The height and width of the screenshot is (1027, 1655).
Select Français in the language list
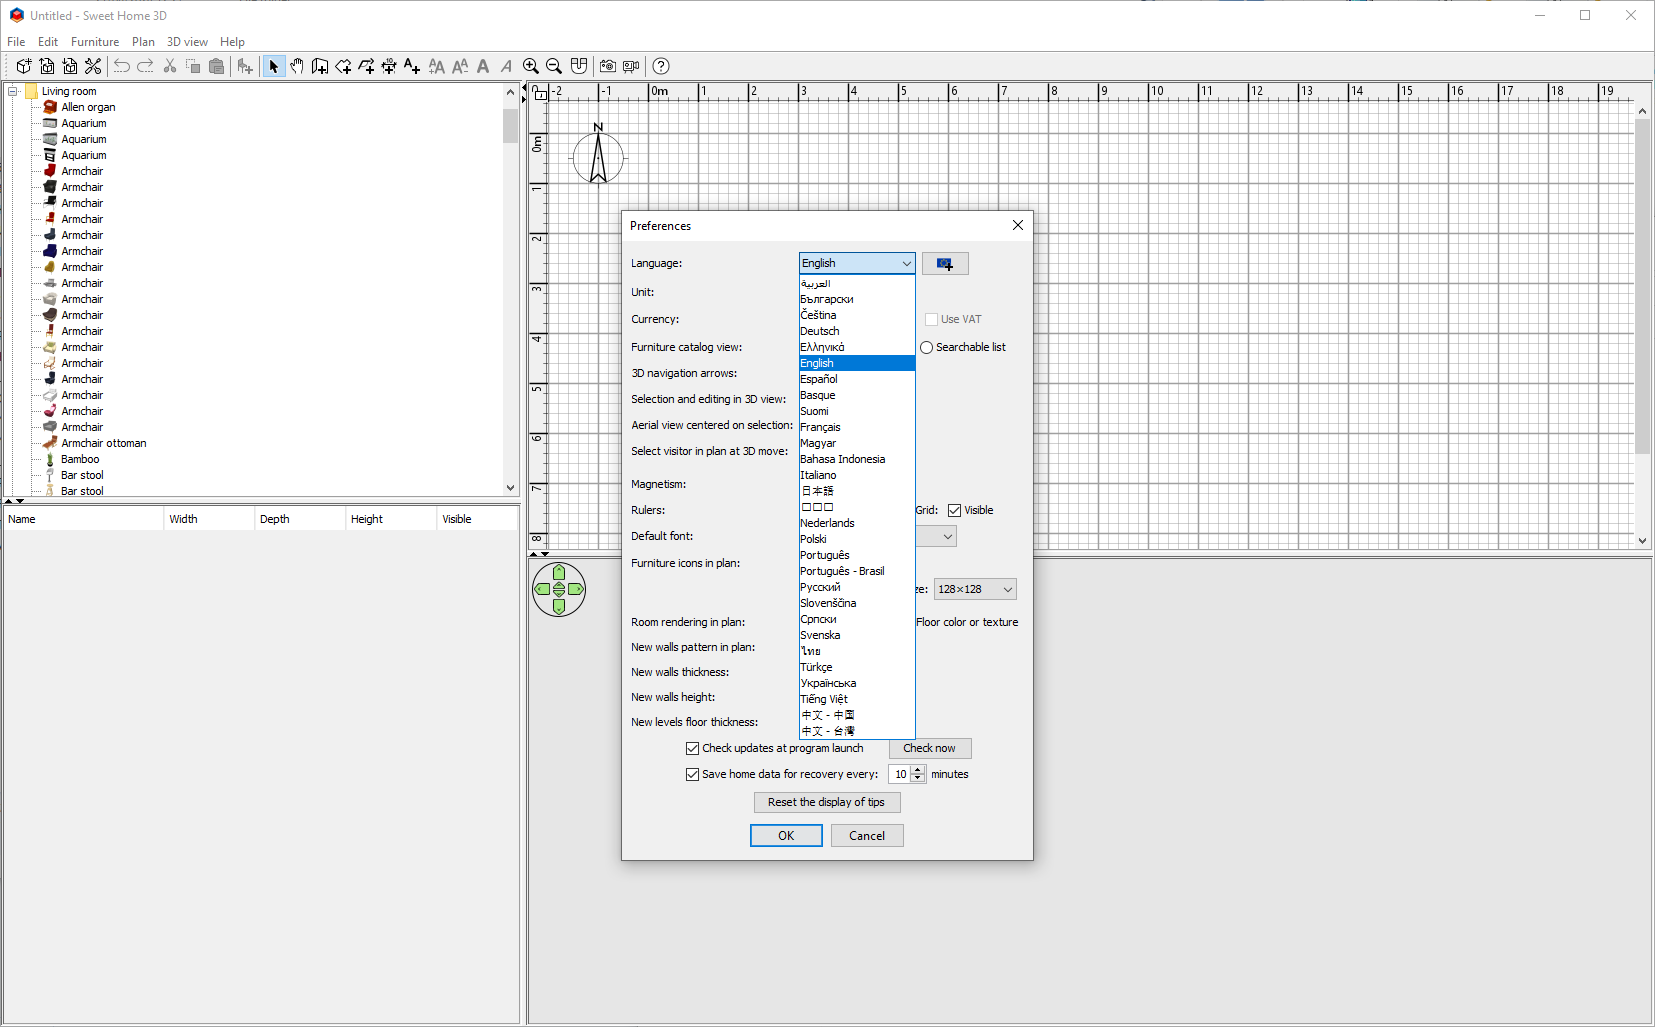tap(857, 427)
